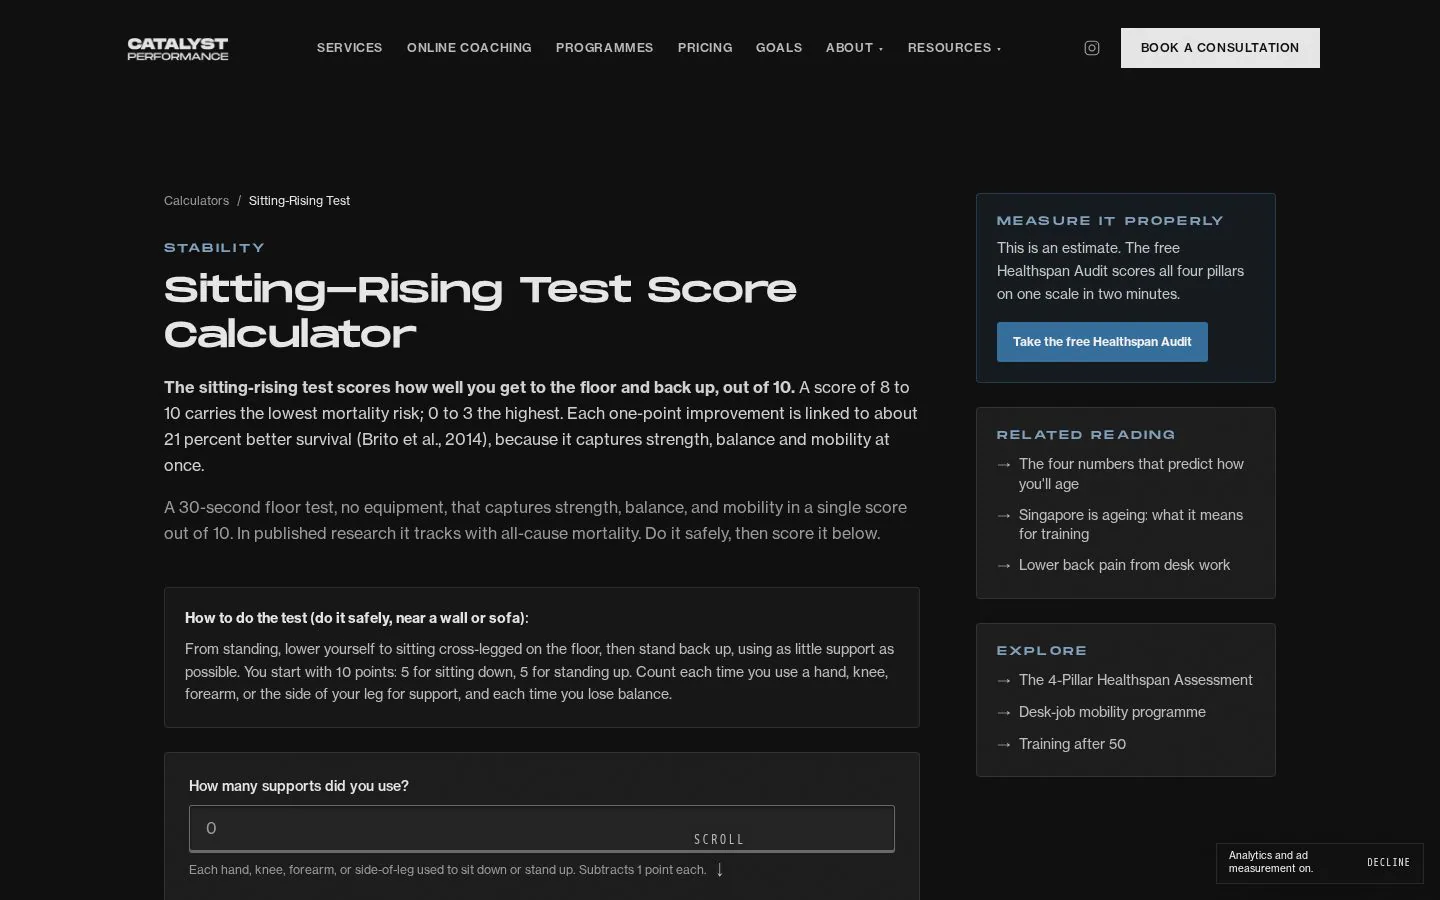Read 'Singapore is ageing' article
Screen dimensions: 1440x900
click(1131, 524)
